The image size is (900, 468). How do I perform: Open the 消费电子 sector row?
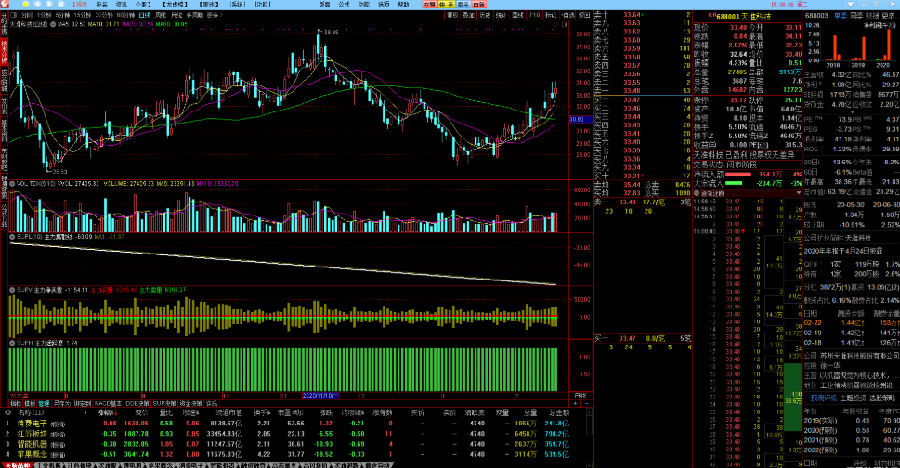(33, 424)
